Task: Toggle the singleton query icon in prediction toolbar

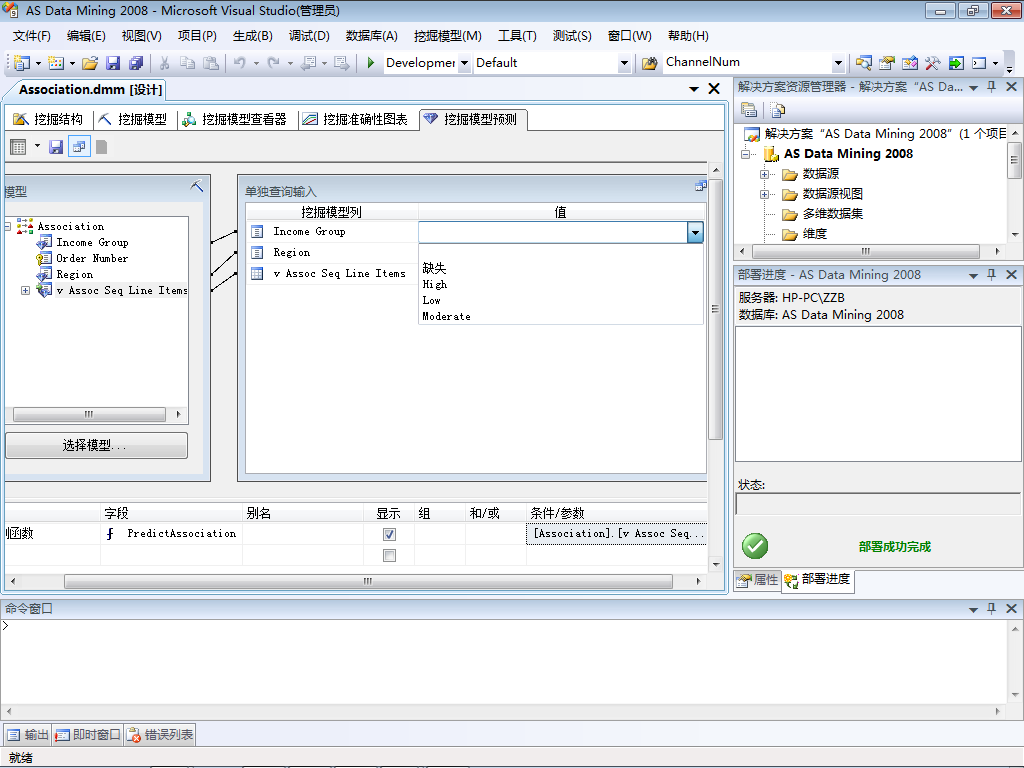Action: coord(79,147)
